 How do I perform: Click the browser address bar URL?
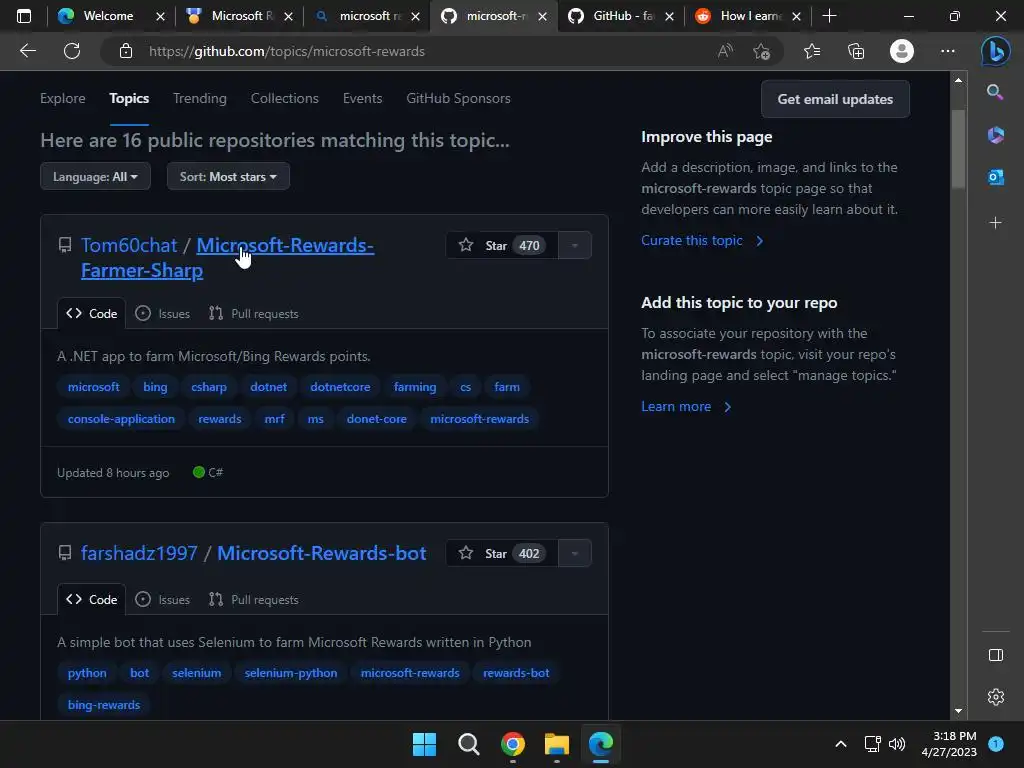287,51
